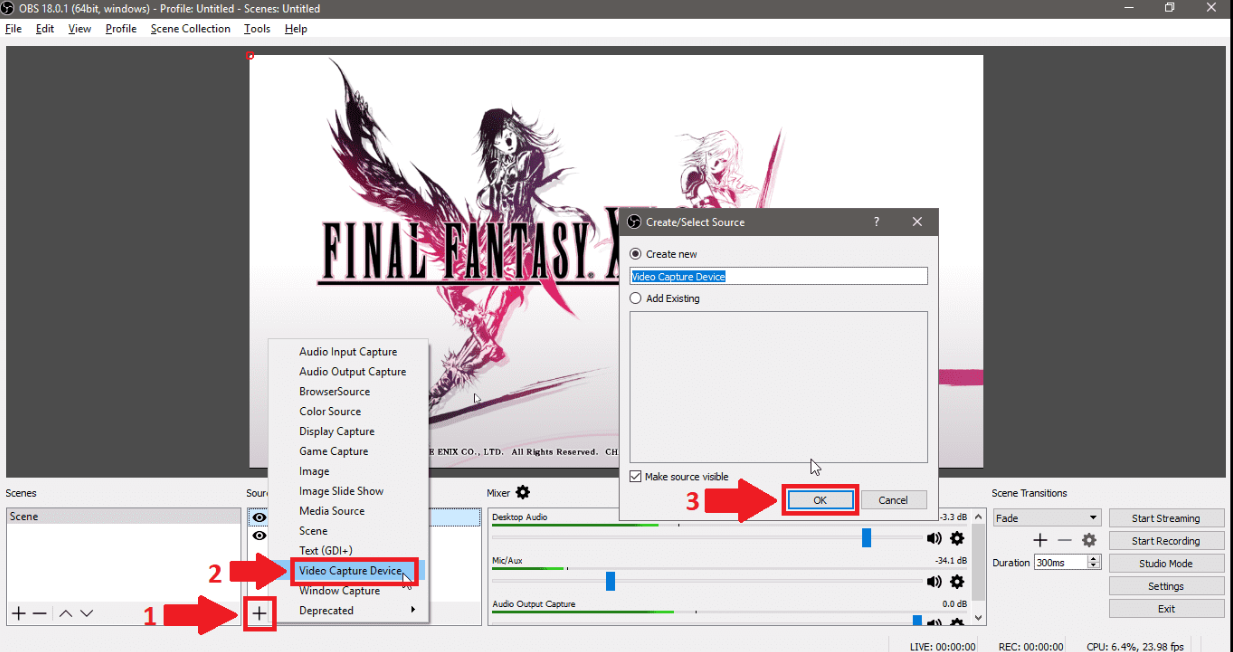Toggle visibility of second source eye
This screenshot has width=1233, height=652.
259,535
